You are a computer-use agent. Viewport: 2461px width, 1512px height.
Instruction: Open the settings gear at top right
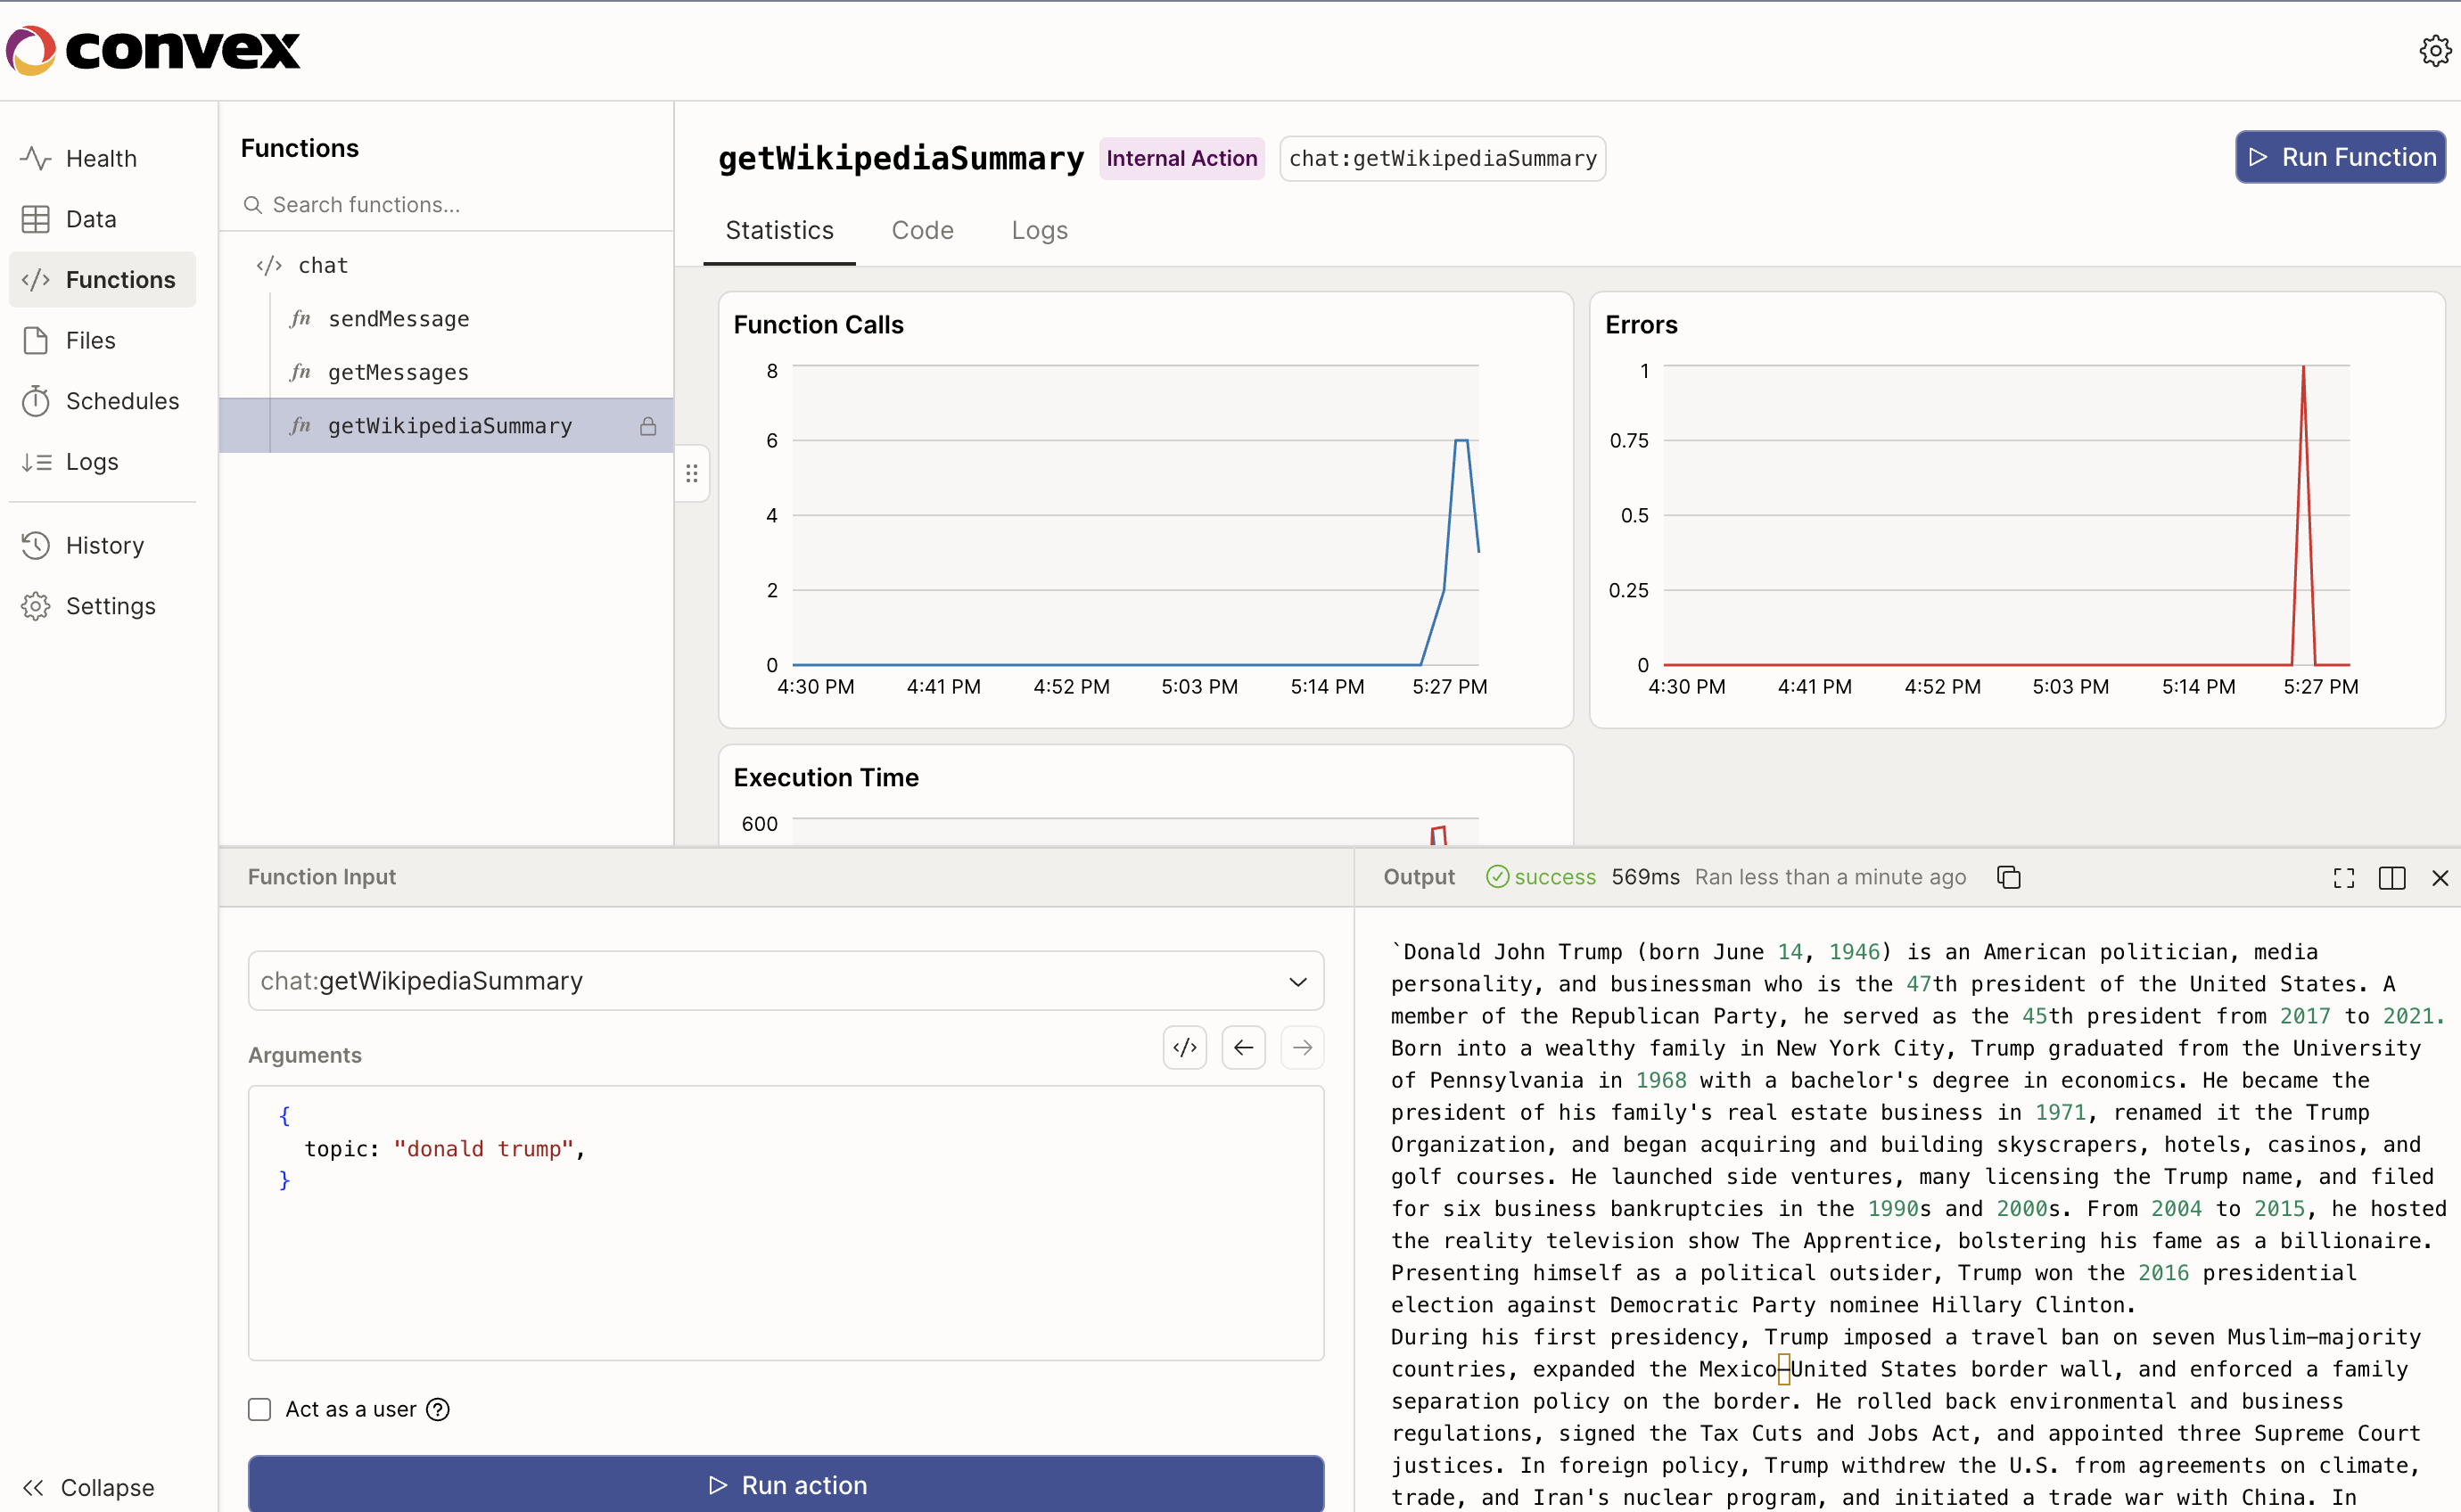[x=2434, y=50]
